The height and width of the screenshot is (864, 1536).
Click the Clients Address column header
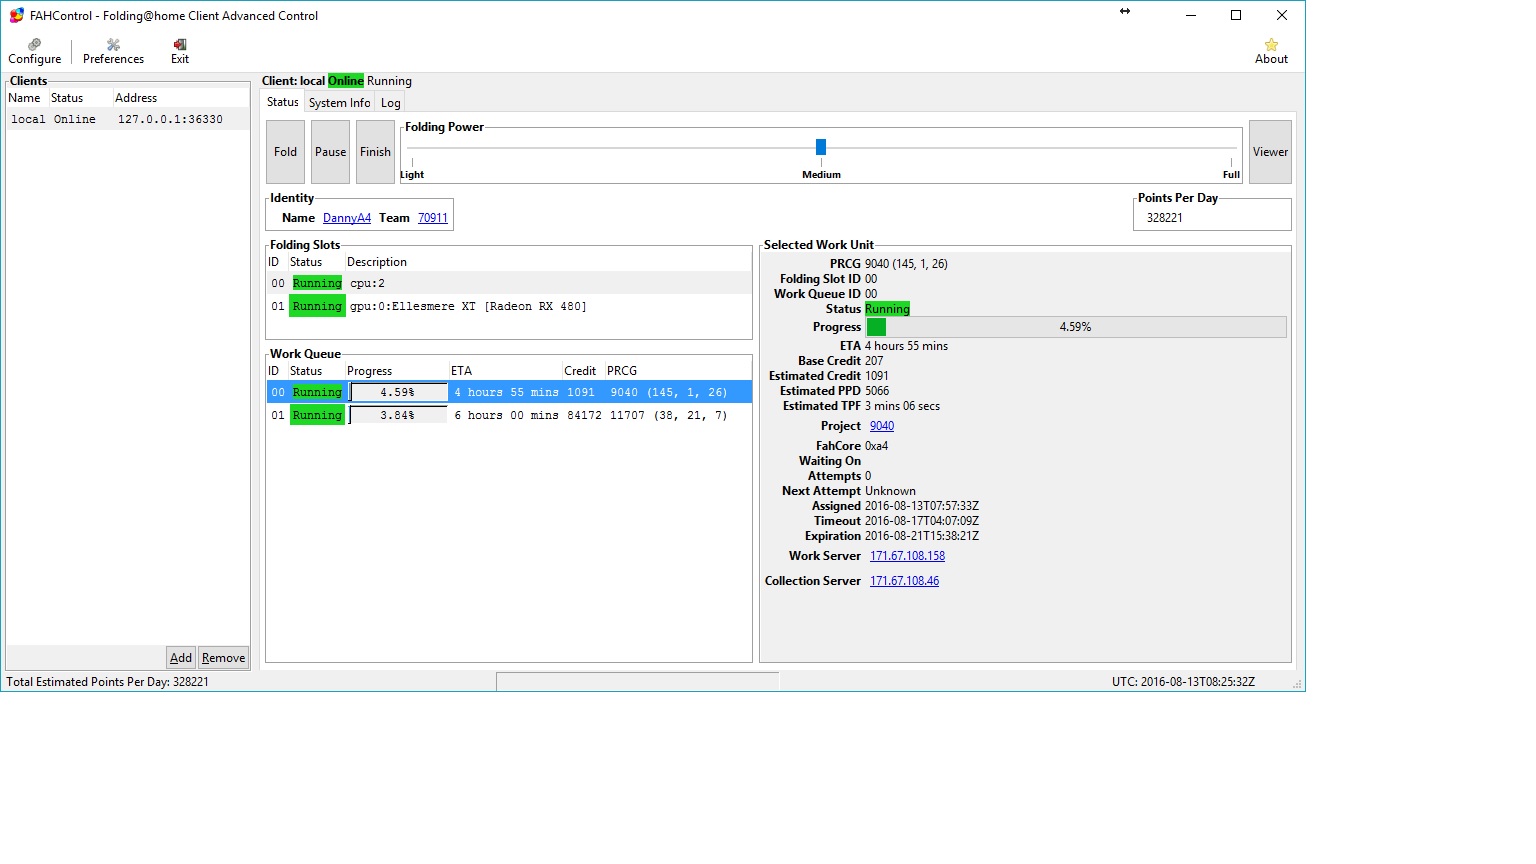136,98
